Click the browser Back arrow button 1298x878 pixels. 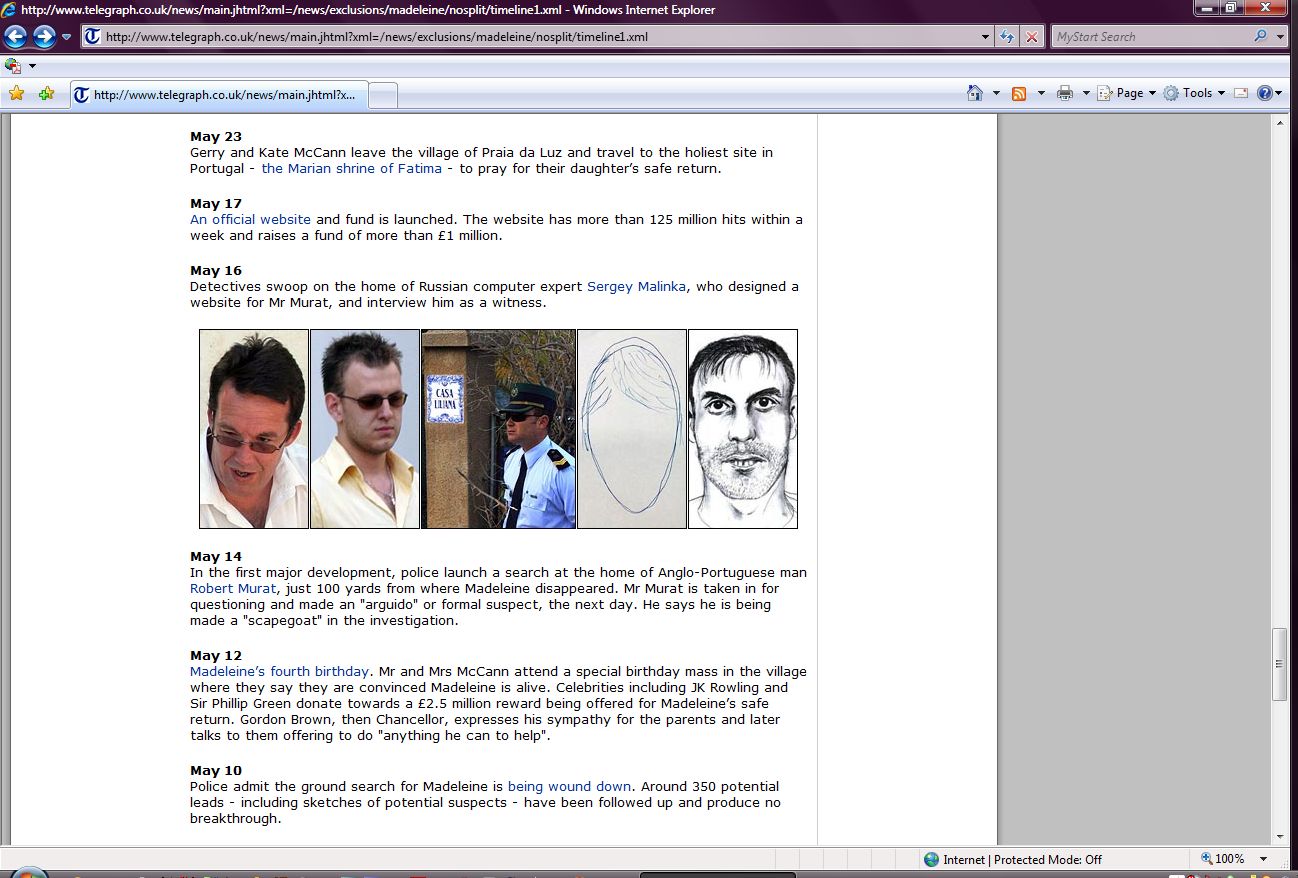point(16,37)
